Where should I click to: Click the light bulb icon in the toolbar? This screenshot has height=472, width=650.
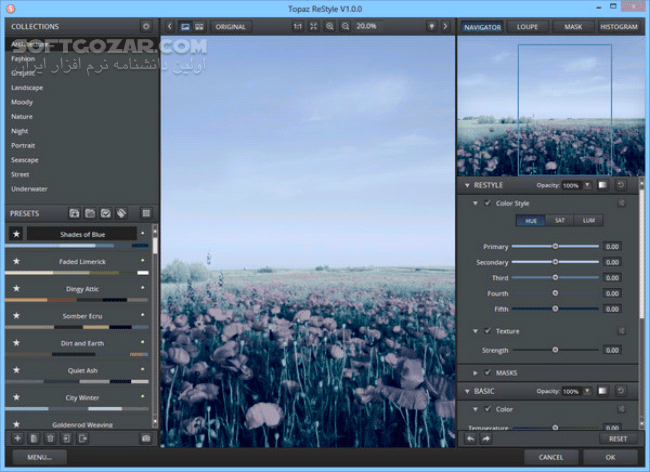point(432,27)
